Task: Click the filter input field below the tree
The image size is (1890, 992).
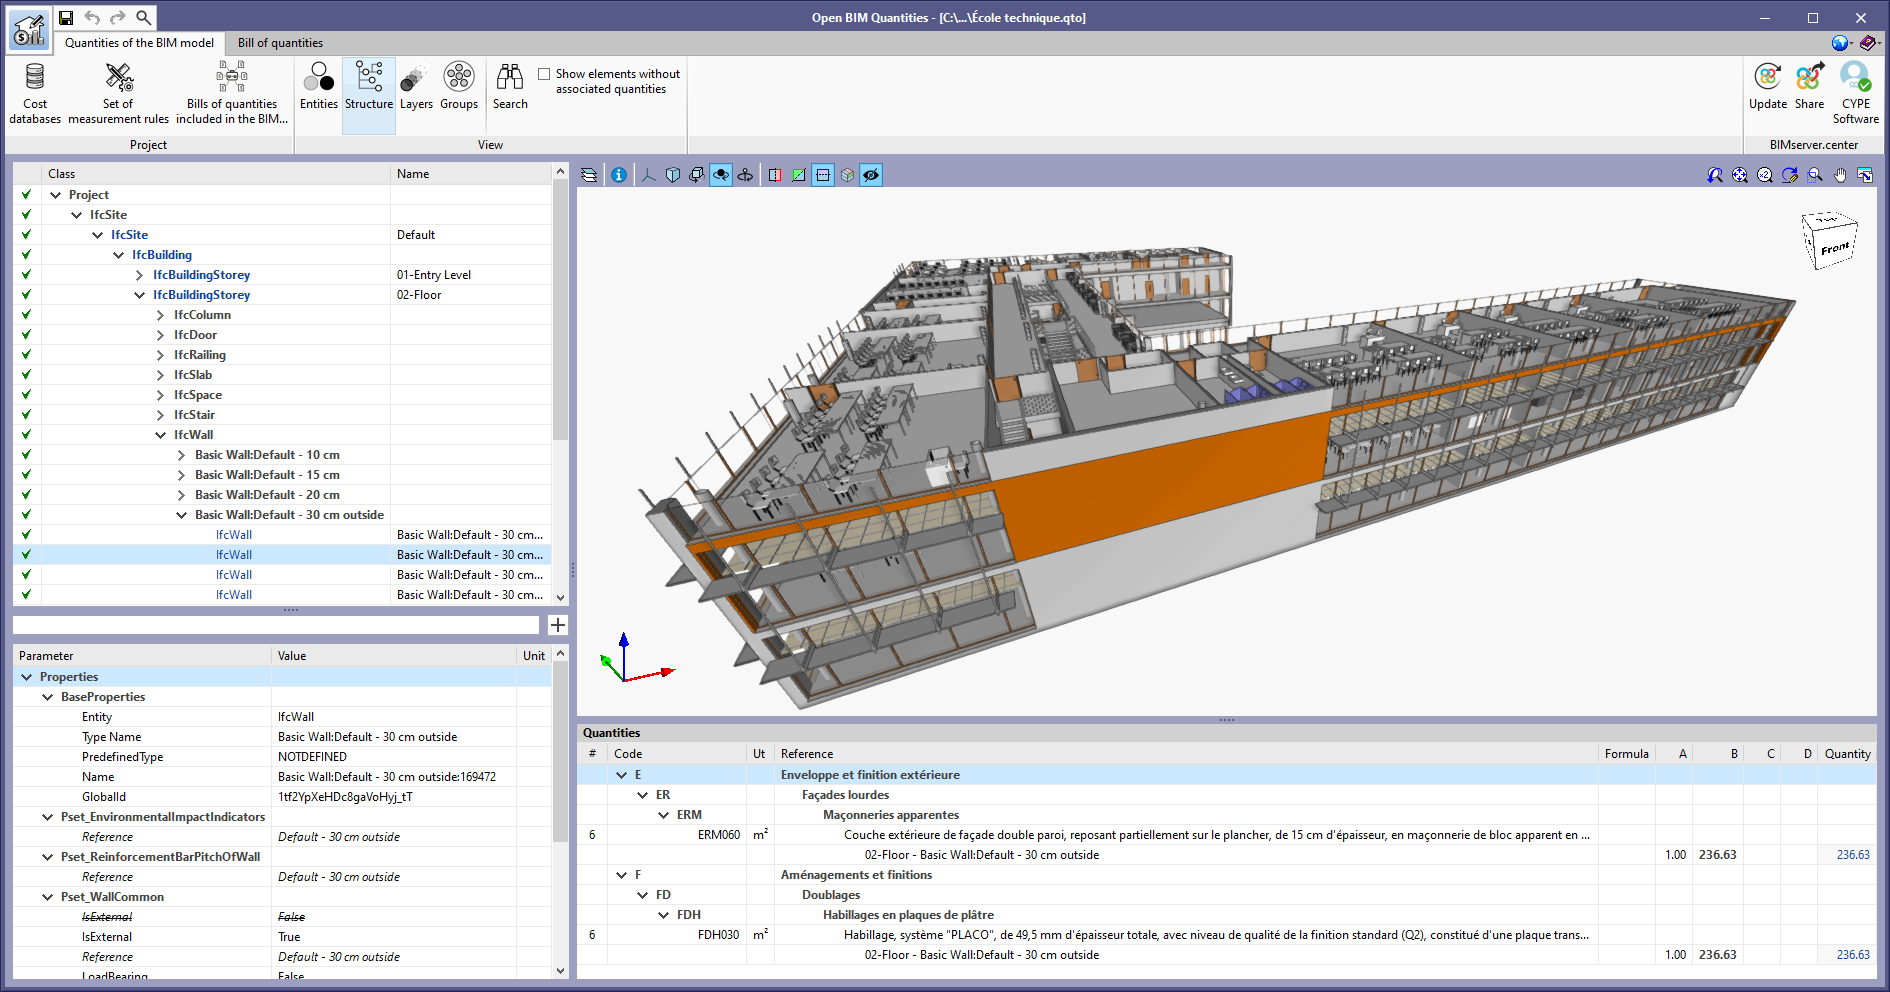Action: [x=276, y=625]
